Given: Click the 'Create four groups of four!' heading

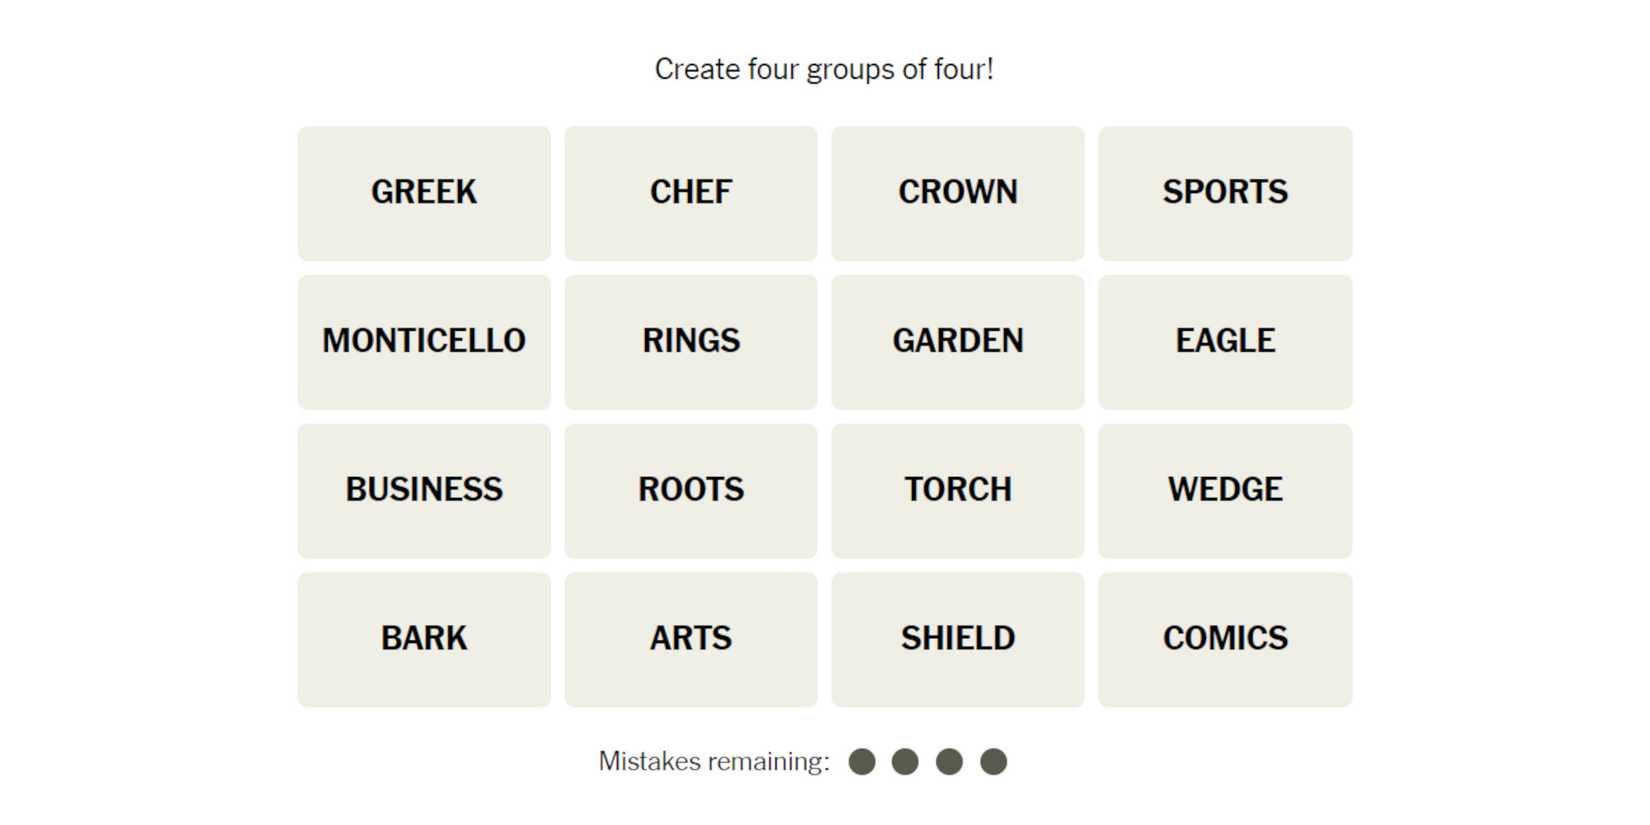Looking at the screenshot, I should pos(824,69).
